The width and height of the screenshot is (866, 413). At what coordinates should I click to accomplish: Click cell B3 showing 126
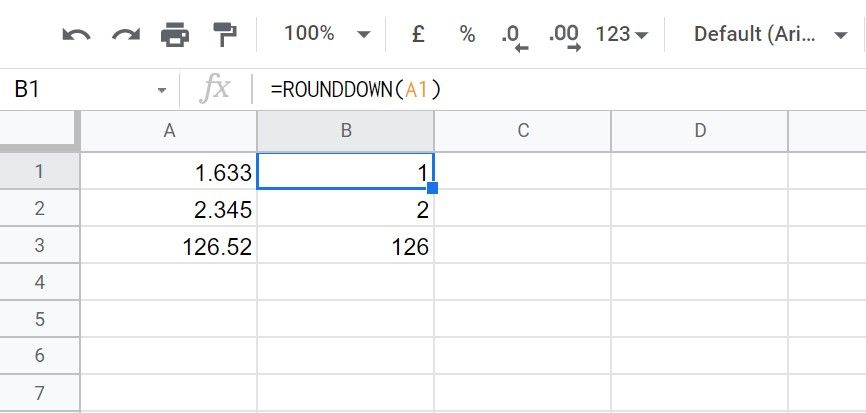click(345, 246)
